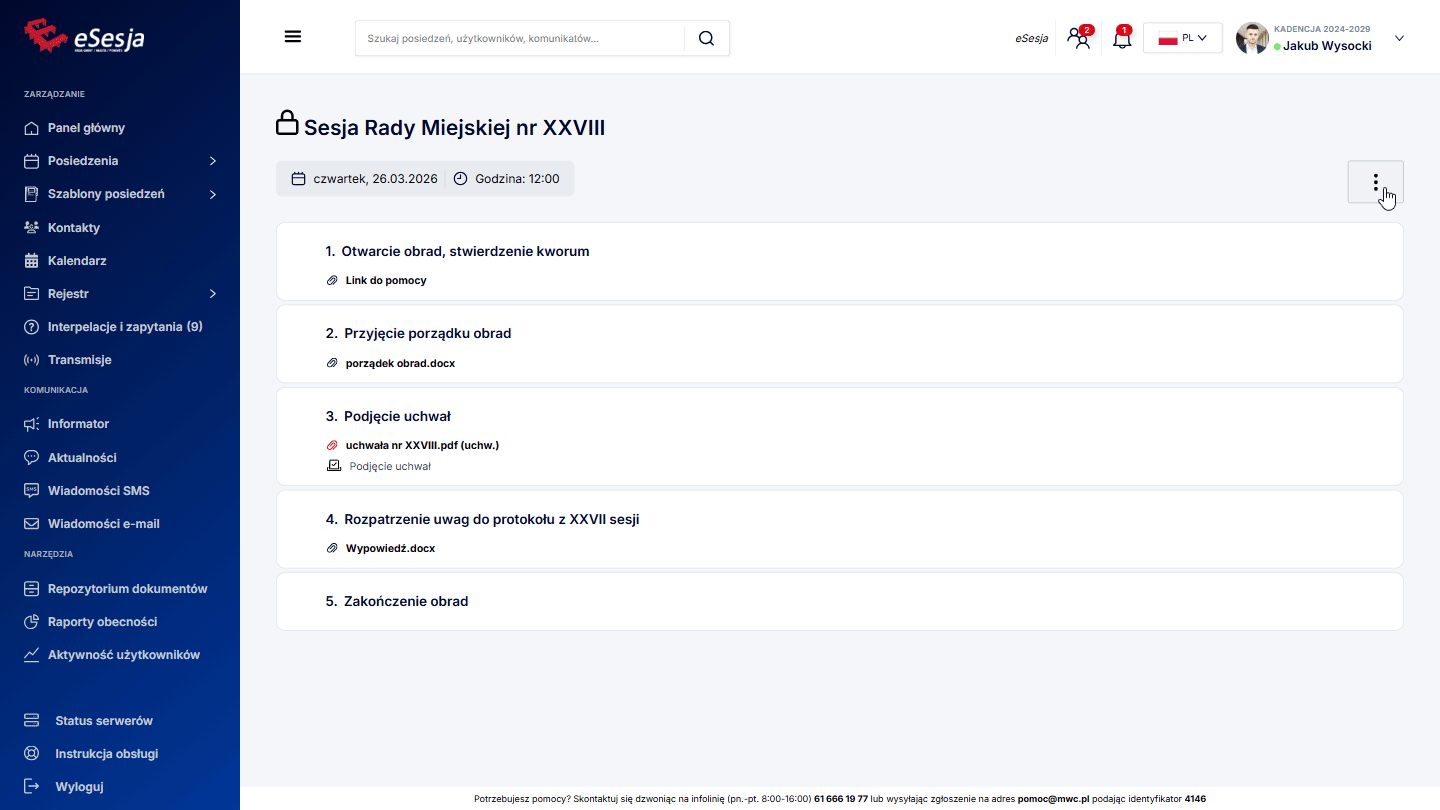Expand Szablony posiedzeń submenu

pyautogui.click(x=212, y=194)
